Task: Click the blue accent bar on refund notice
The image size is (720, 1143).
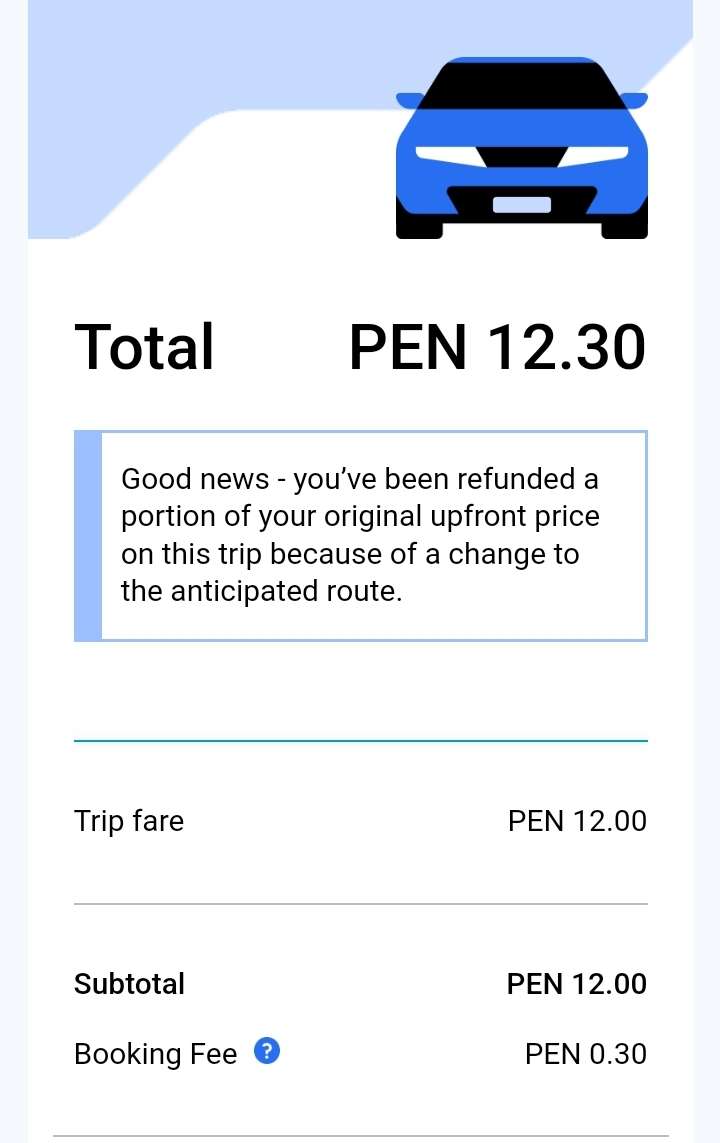Action: pyautogui.click(x=88, y=535)
